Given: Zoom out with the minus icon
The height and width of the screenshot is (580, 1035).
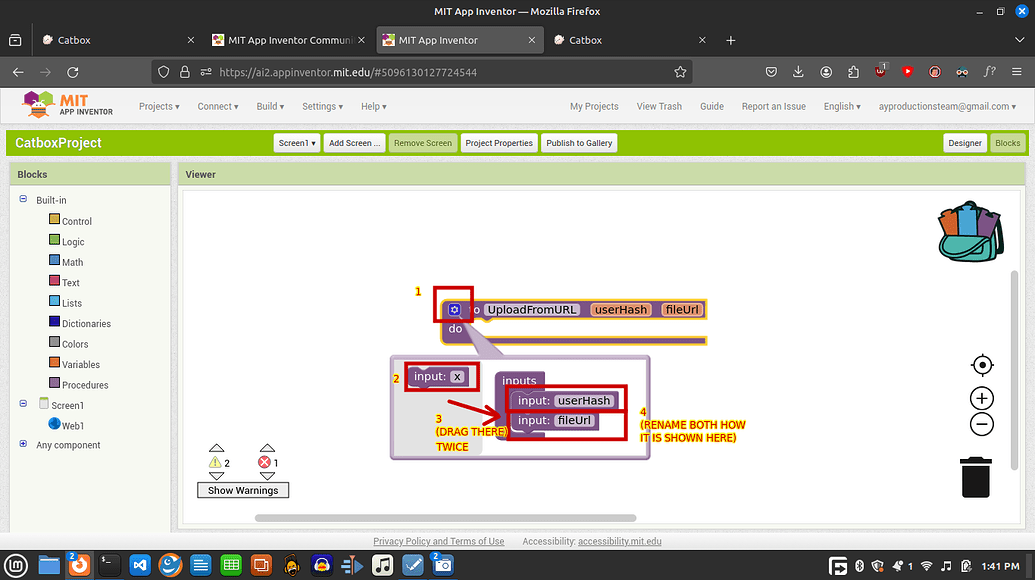Looking at the screenshot, I should click(981, 423).
